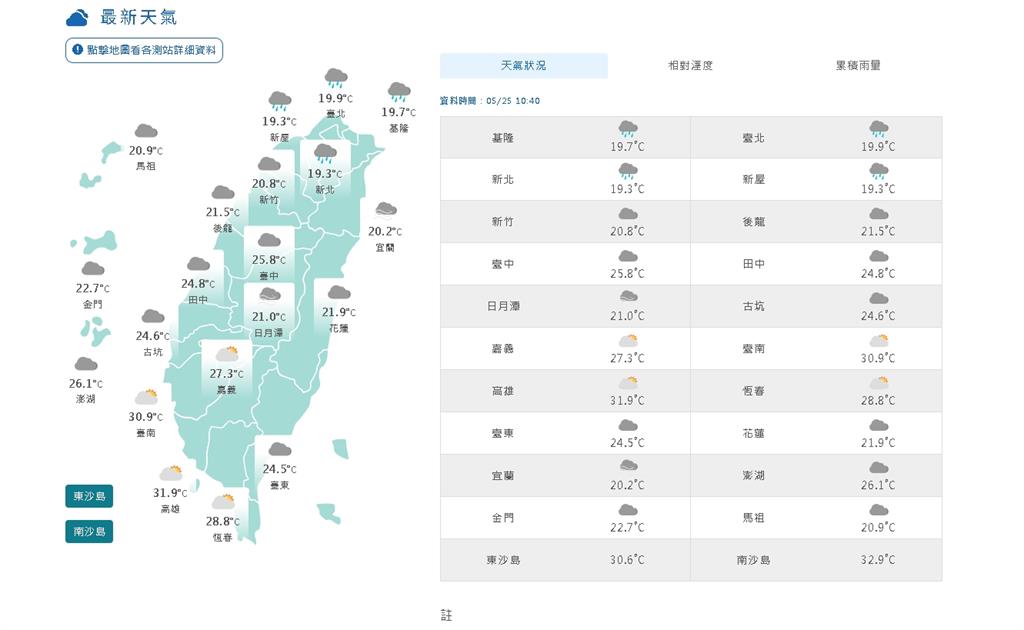Select 金門 in the weather table
The height and width of the screenshot is (630, 1024).
pyautogui.click(x=503, y=518)
